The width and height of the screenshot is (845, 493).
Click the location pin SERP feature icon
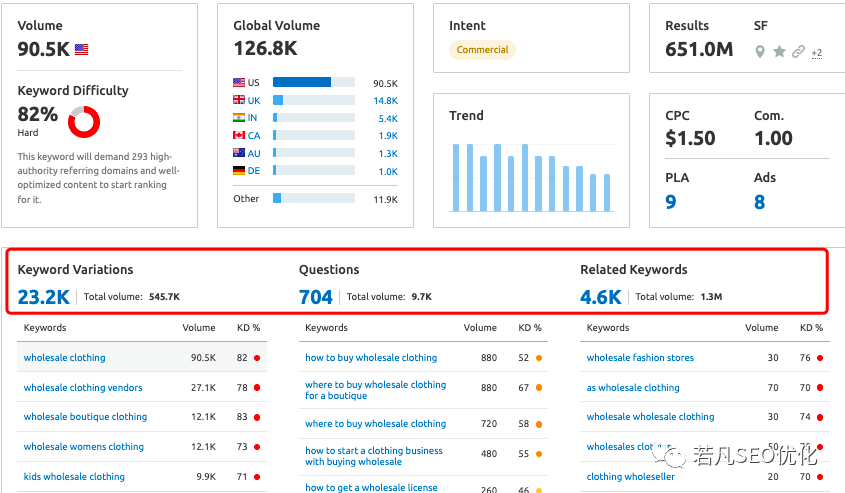click(761, 52)
